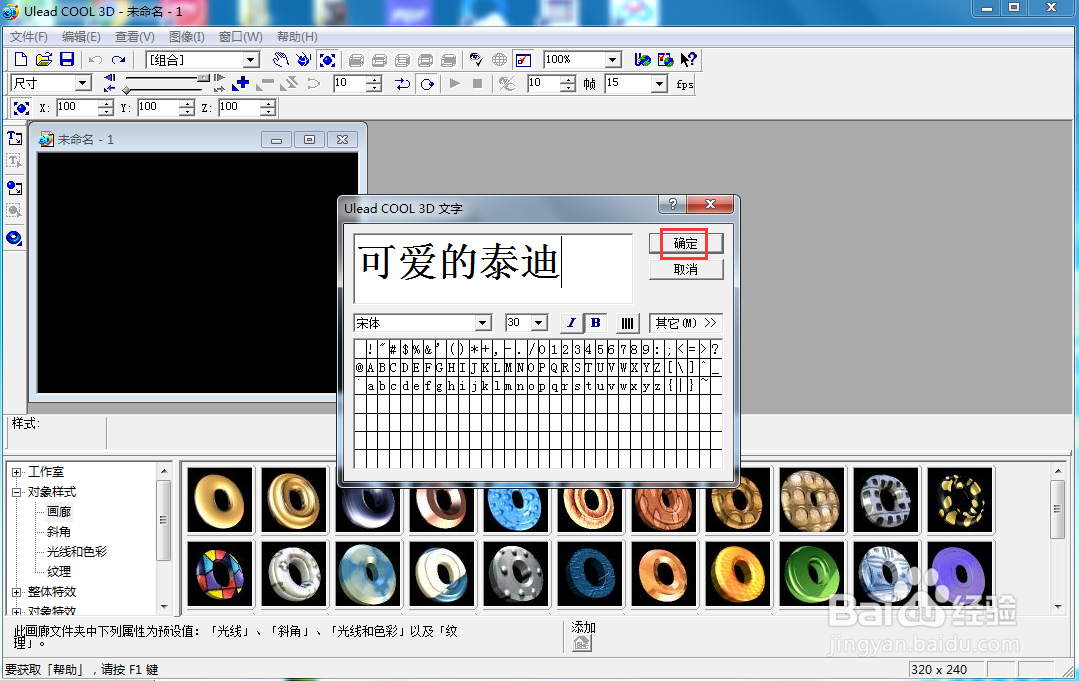This screenshot has height=681, width=1079.
Task: Select Edit Graphics tool in left sidebar
Action: 14,210
